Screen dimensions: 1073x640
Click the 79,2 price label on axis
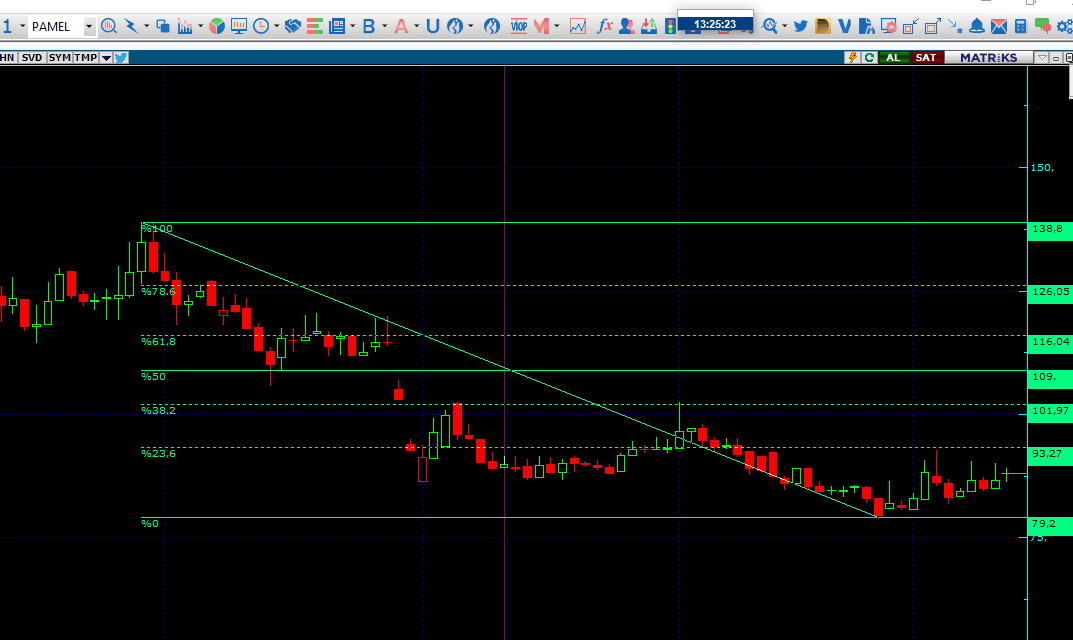coord(1048,524)
